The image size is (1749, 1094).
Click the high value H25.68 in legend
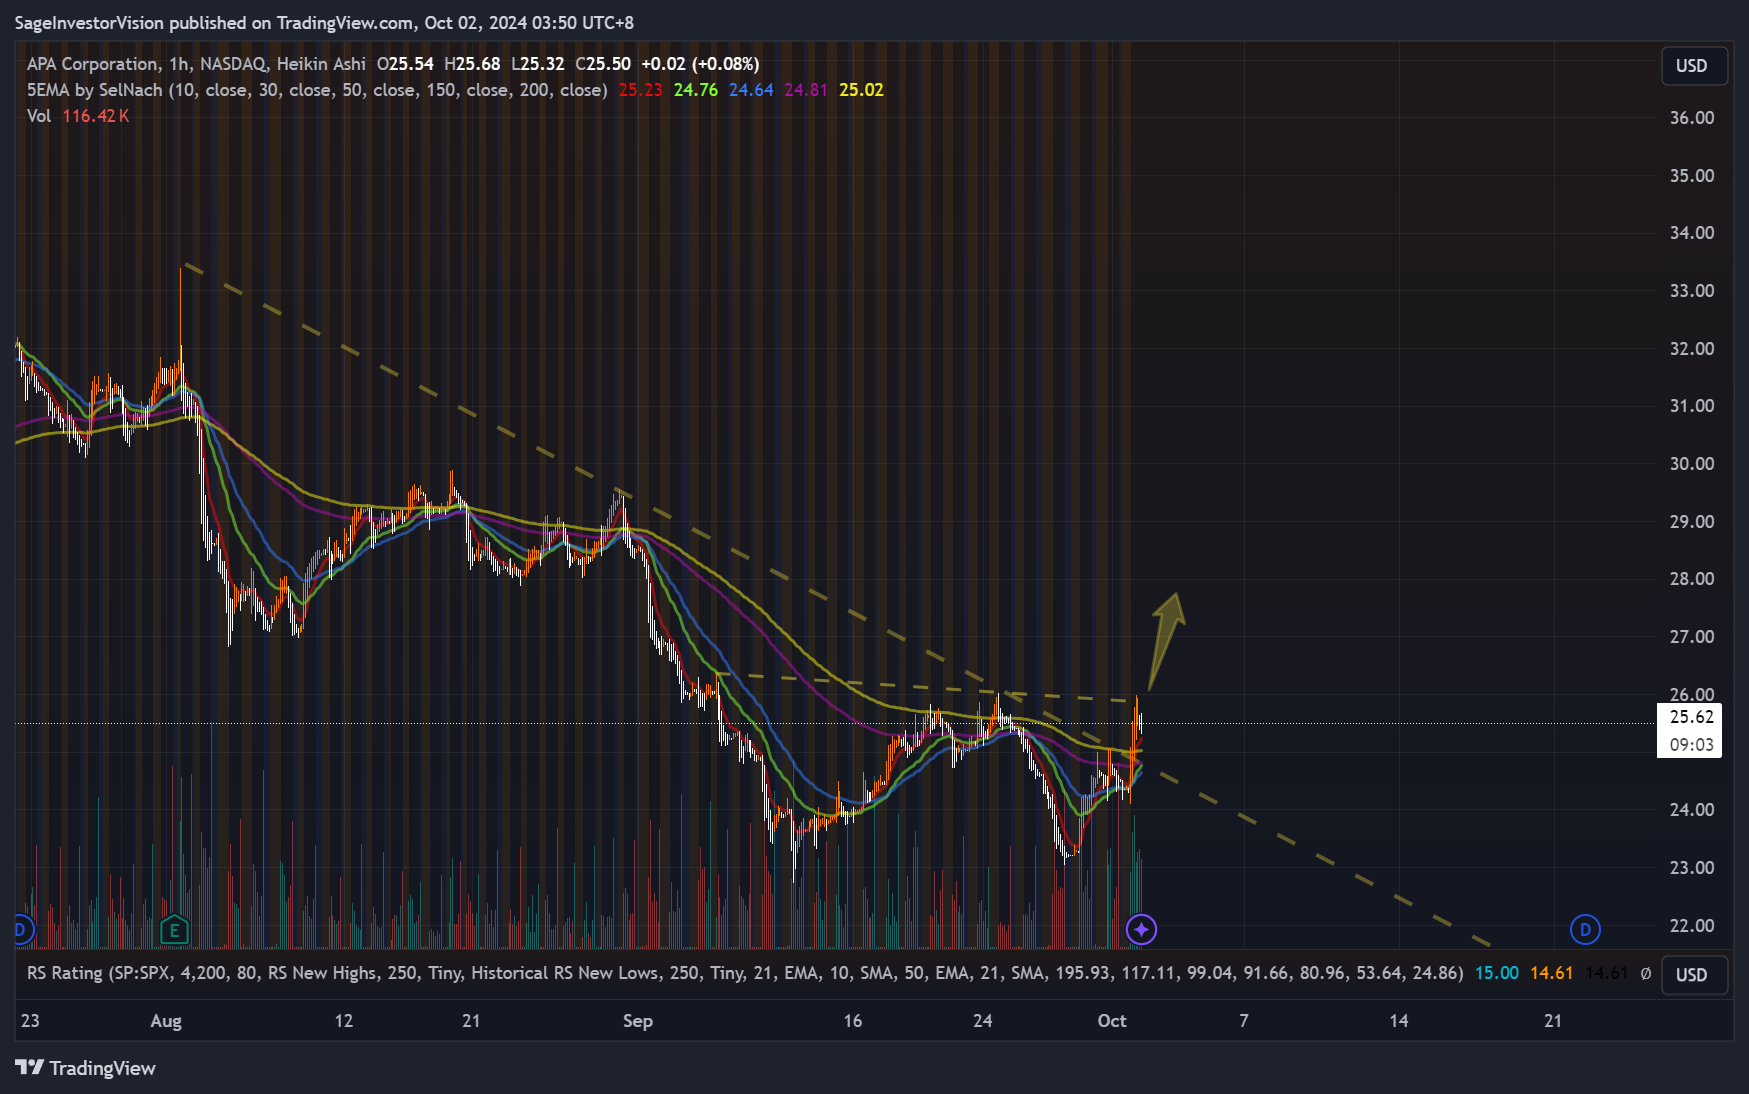[x=472, y=64]
